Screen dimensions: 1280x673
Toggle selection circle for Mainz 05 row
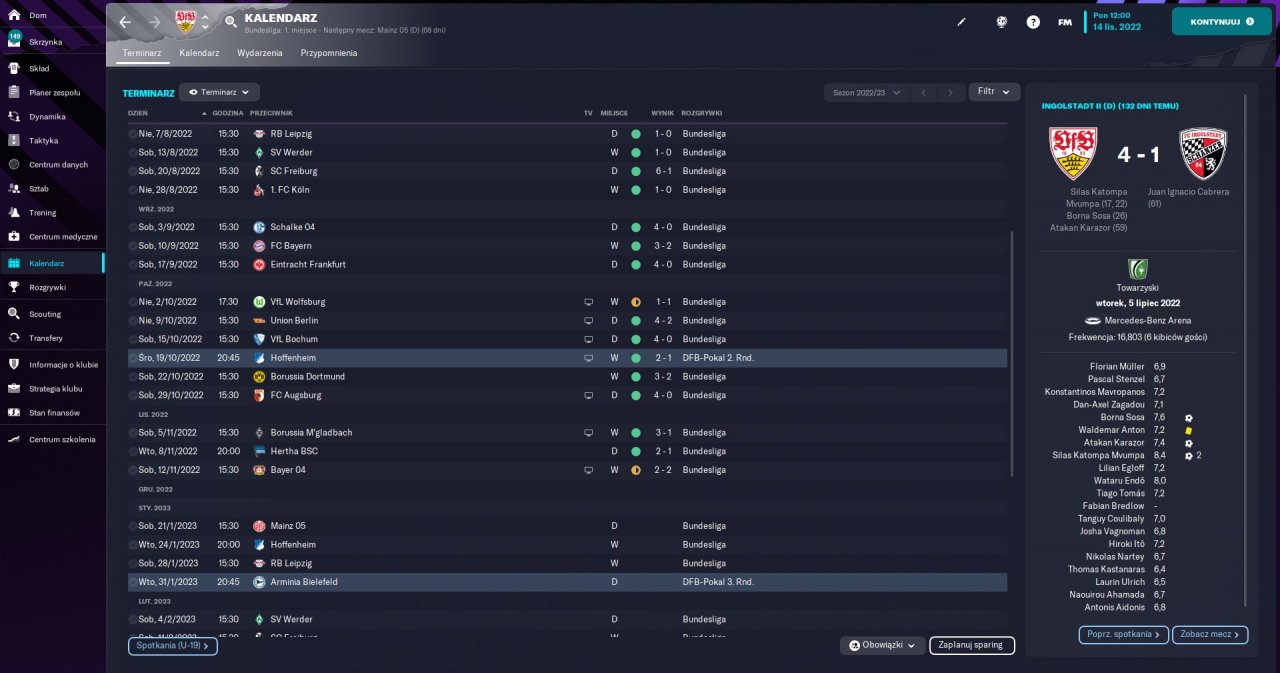pyautogui.click(x=133, y=526)
